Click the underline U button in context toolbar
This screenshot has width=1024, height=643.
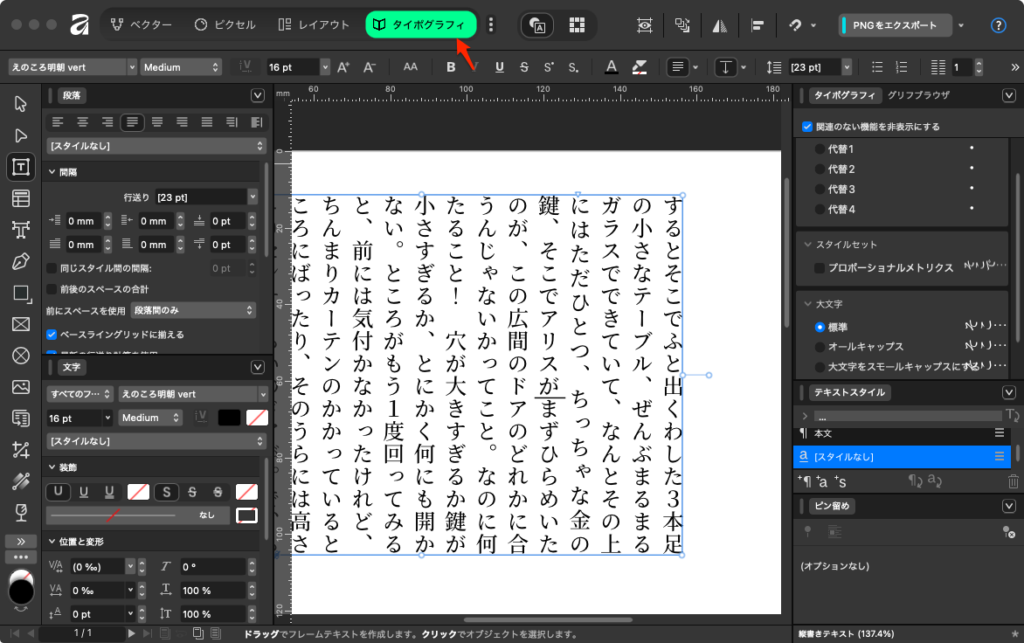499,67
